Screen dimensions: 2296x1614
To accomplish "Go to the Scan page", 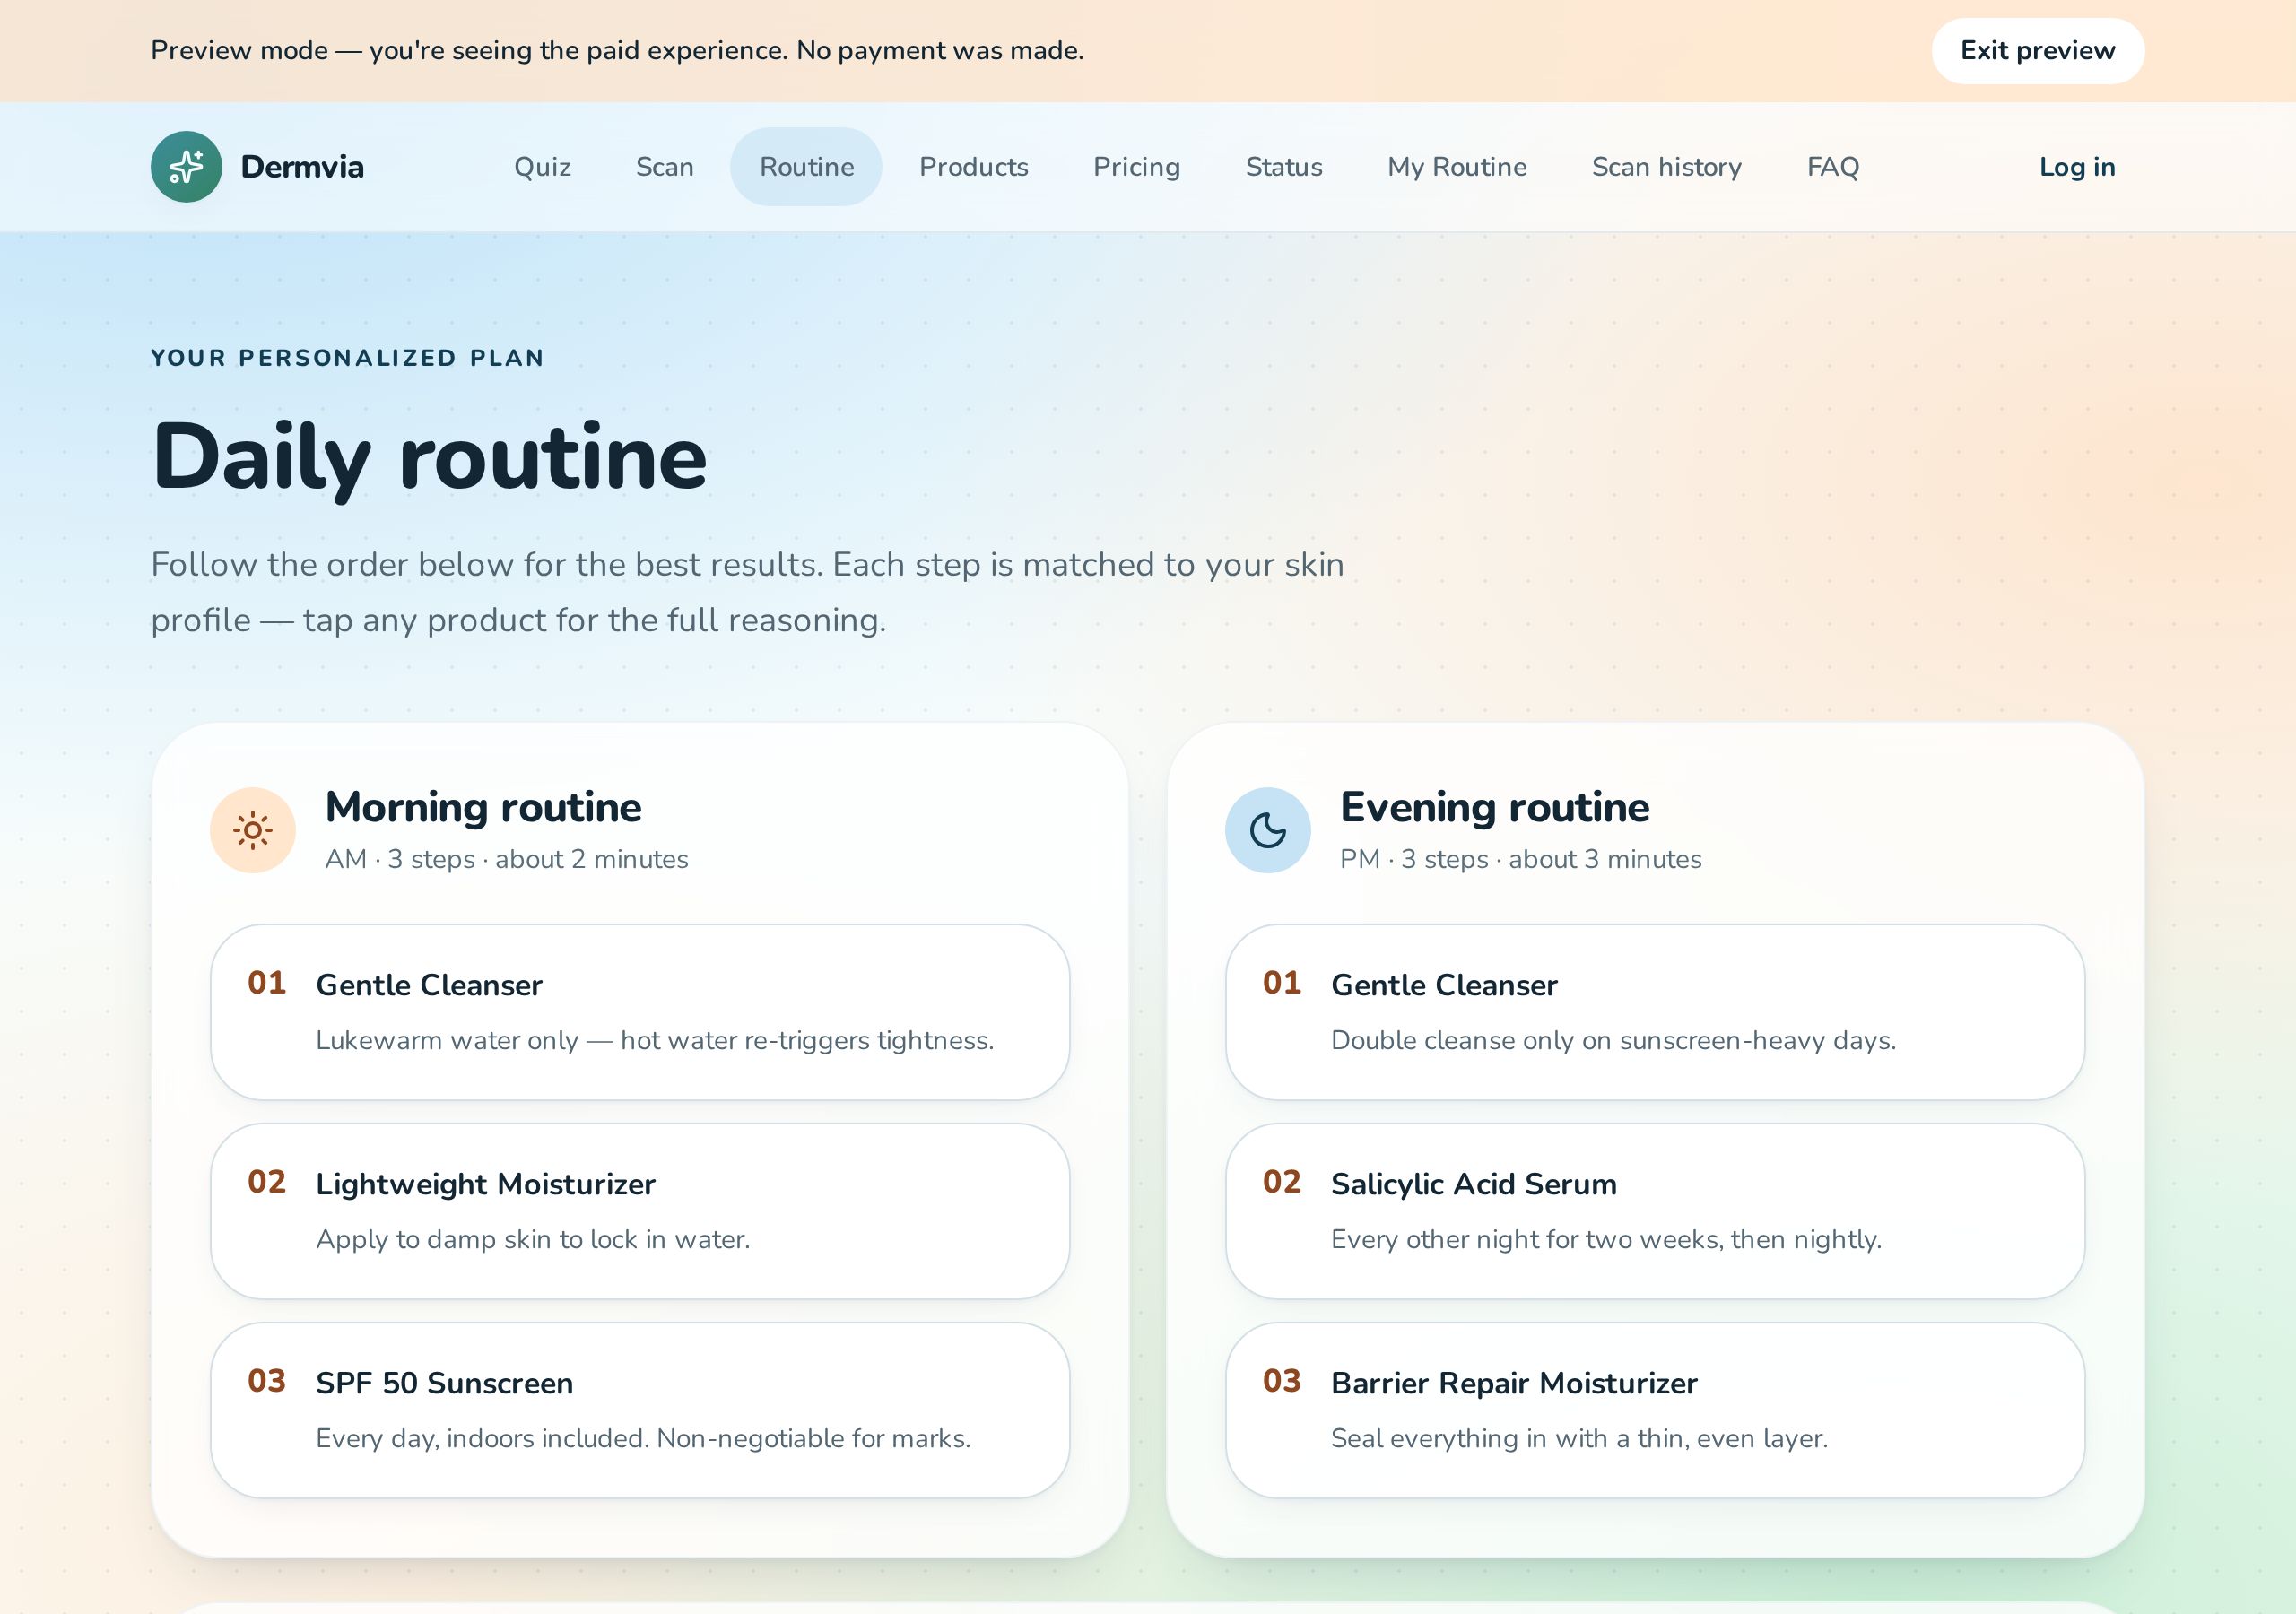I will tap(665, 167).
